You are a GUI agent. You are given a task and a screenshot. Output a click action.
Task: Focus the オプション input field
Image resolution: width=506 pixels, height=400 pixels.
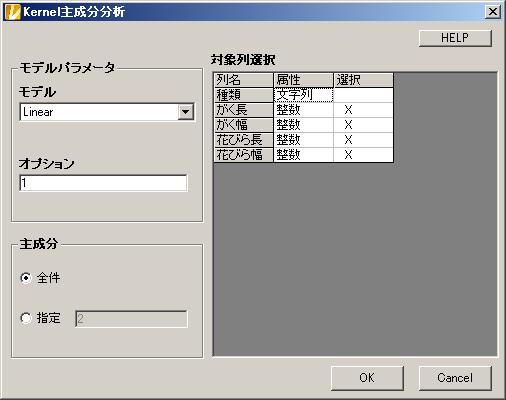pos(103,183)
